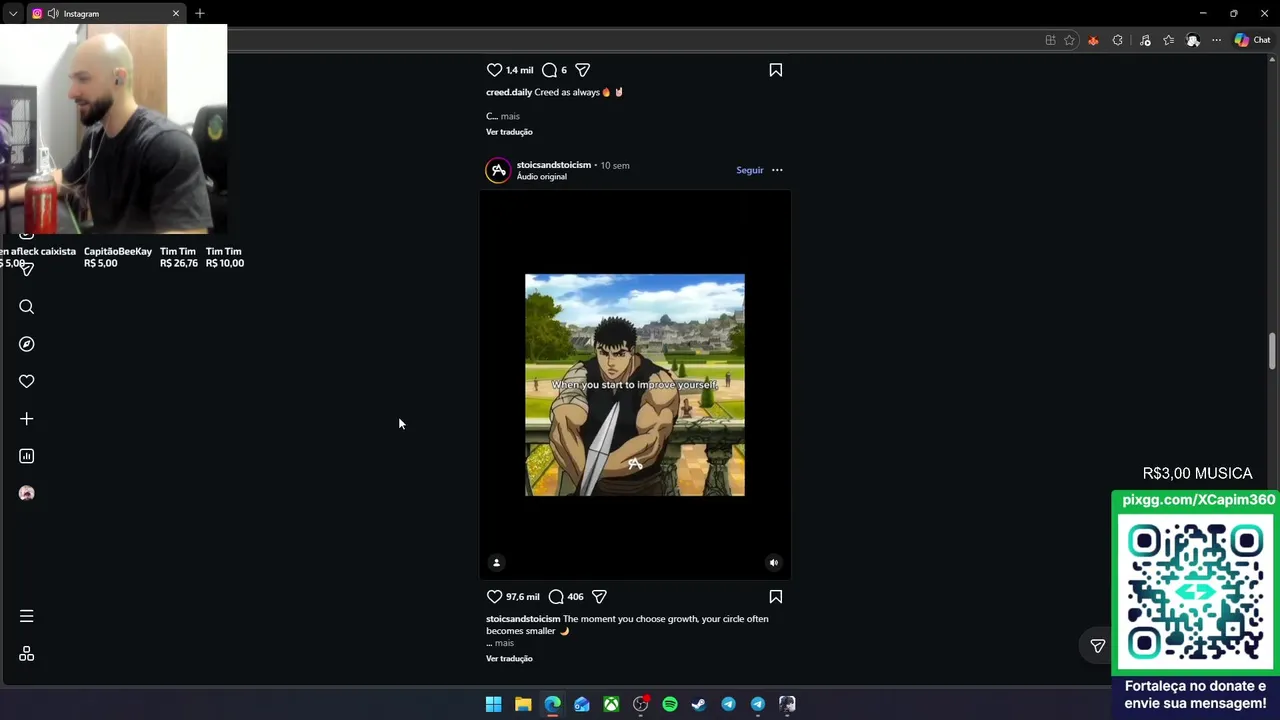Click the page's vertical scrollbar thumb
1280x720 pixels.
[1273, 352]
